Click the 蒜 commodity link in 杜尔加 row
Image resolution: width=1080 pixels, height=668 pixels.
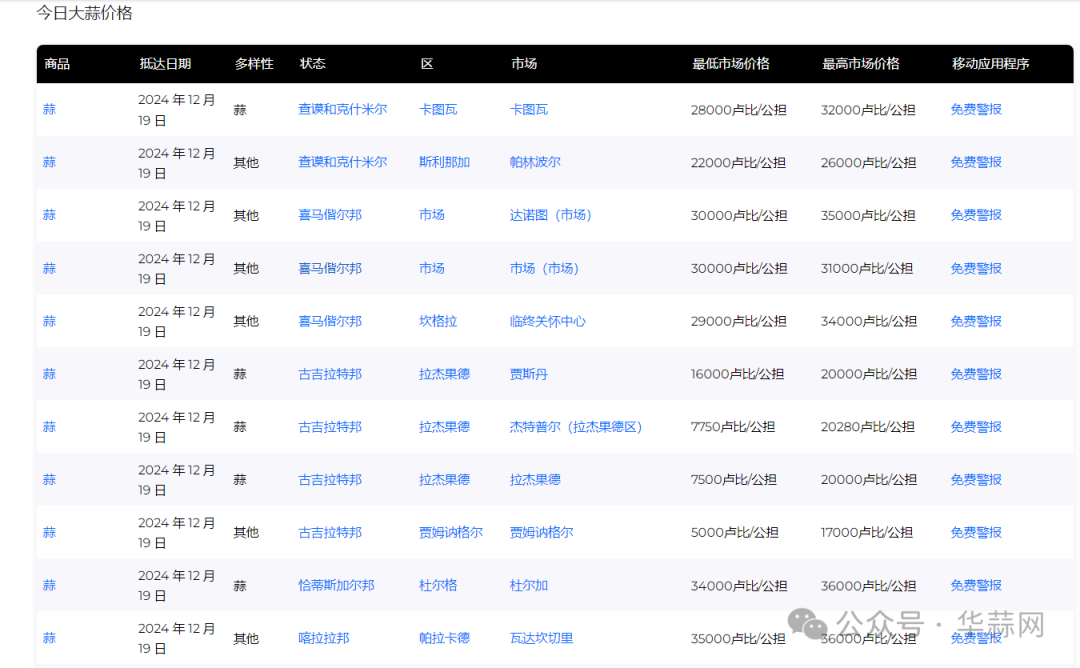(x=49, y=585)
